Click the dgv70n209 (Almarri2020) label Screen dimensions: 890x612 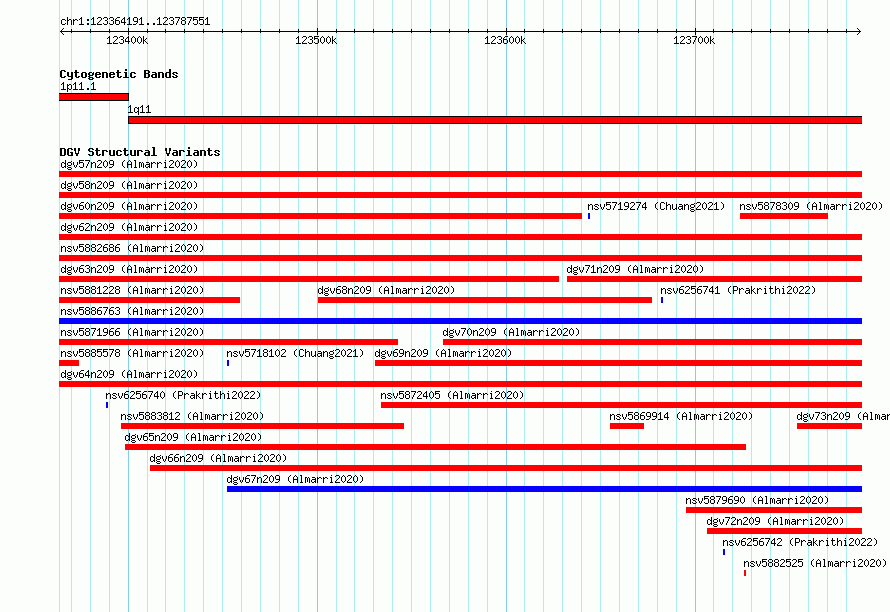pyautogui.click(x=511, y=332)
